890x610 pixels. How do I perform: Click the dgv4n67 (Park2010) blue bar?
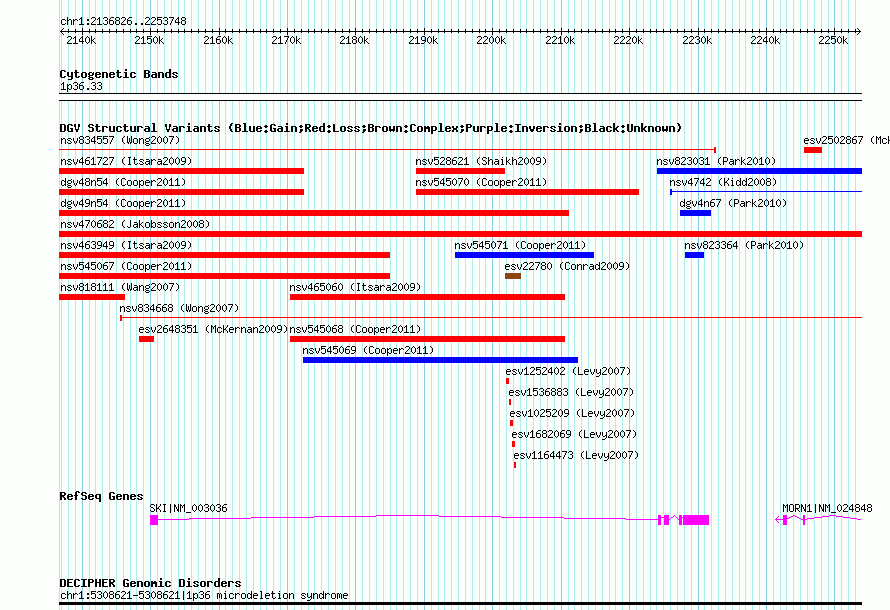695,213
